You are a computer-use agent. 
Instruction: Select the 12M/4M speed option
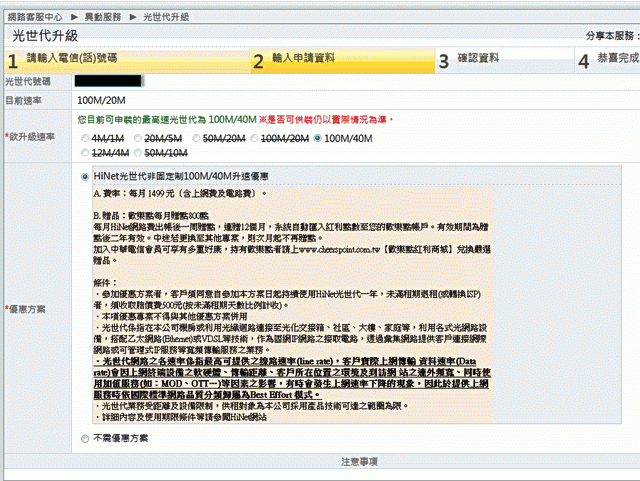pos(85,153)
